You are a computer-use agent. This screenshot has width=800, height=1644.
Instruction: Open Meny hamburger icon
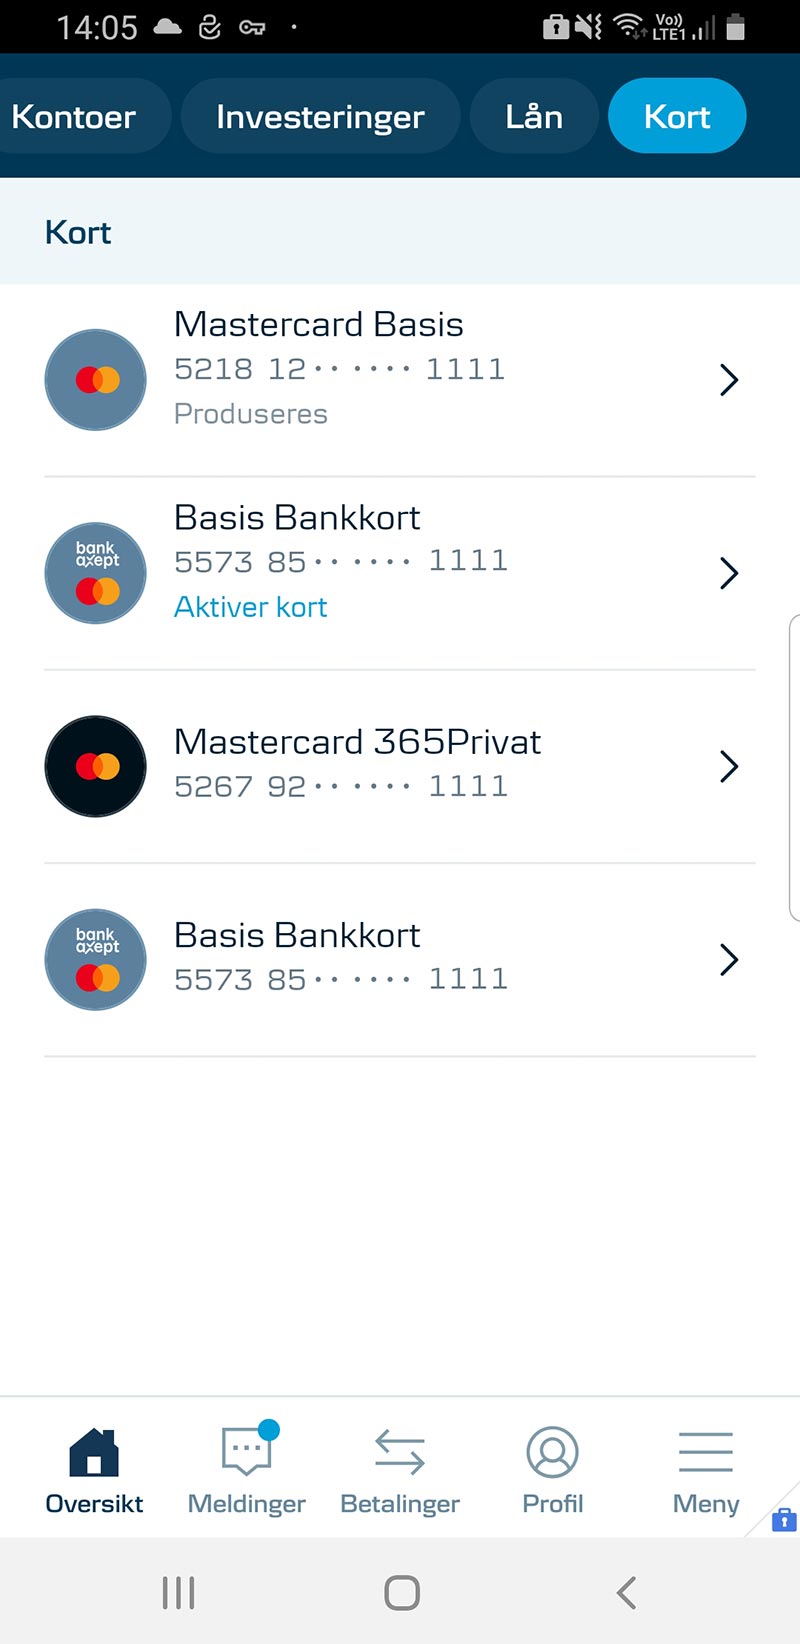[x=706, y=1453]
